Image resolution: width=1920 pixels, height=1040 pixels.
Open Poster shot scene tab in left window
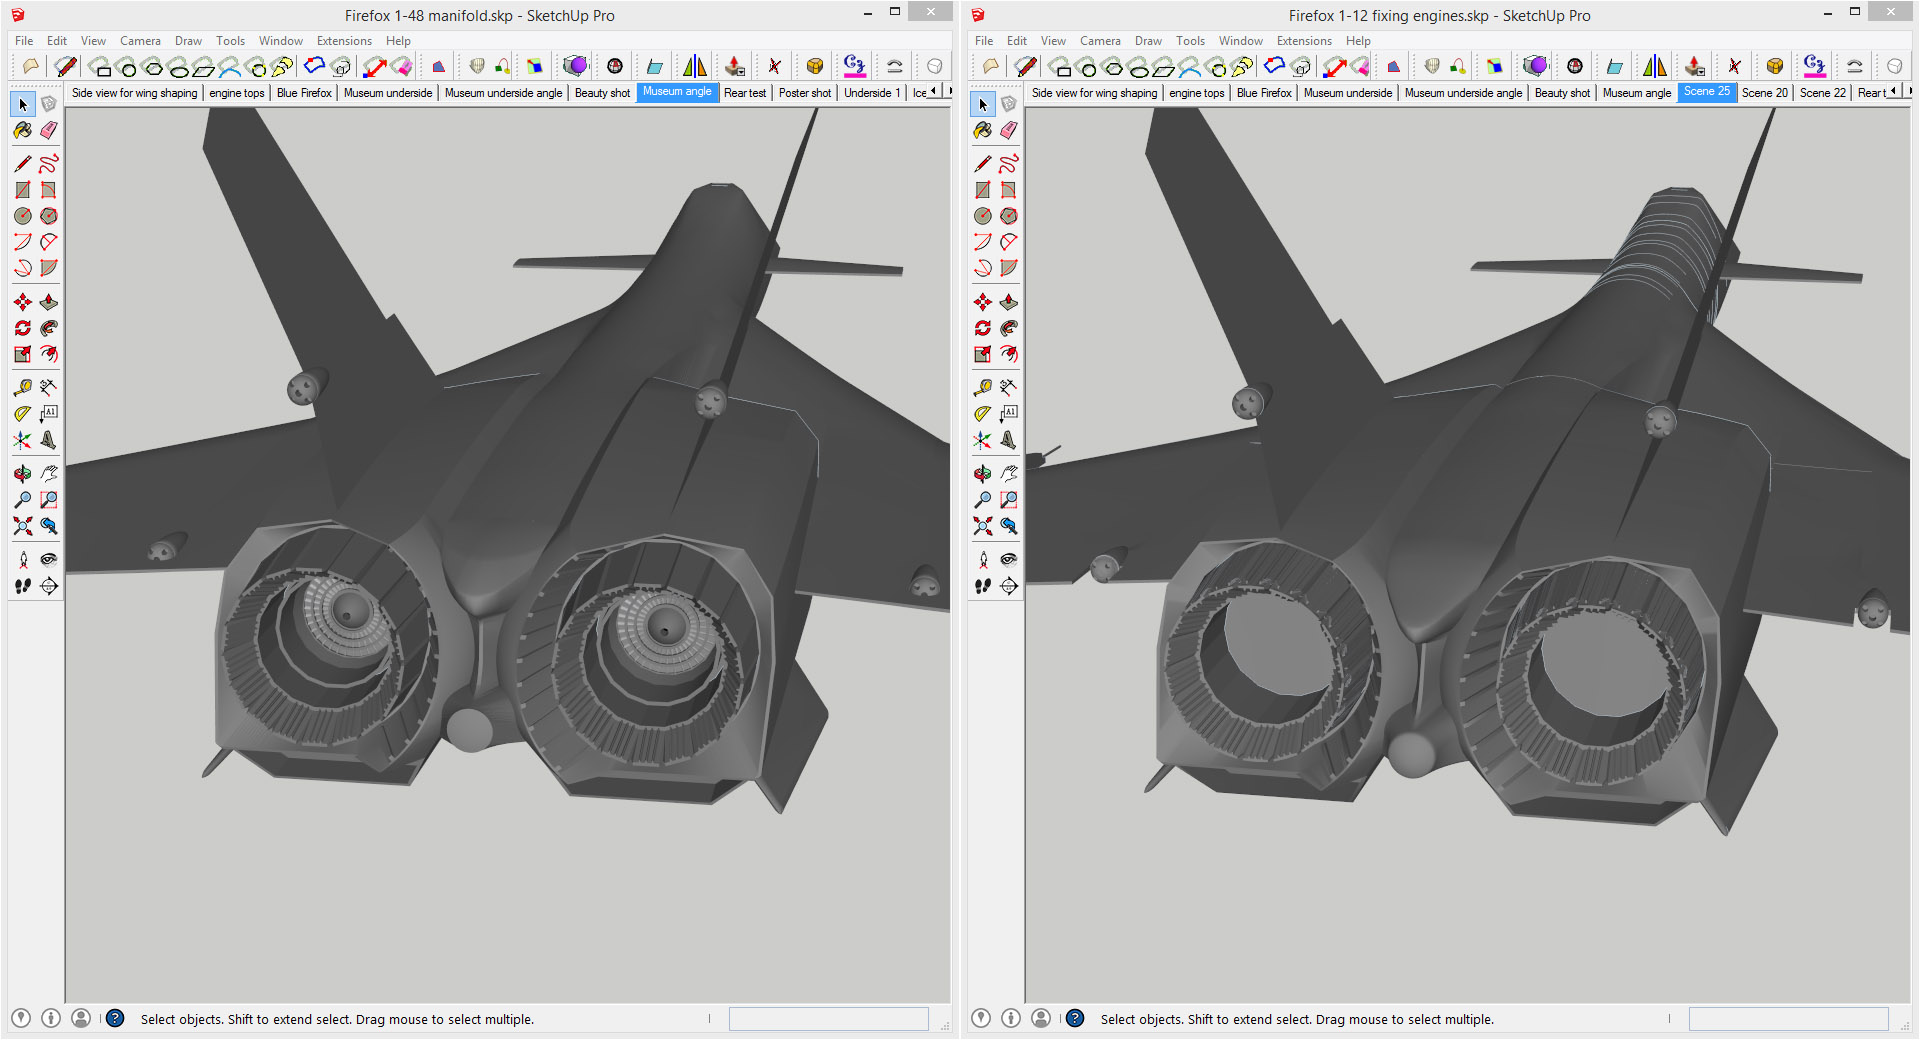805,93
